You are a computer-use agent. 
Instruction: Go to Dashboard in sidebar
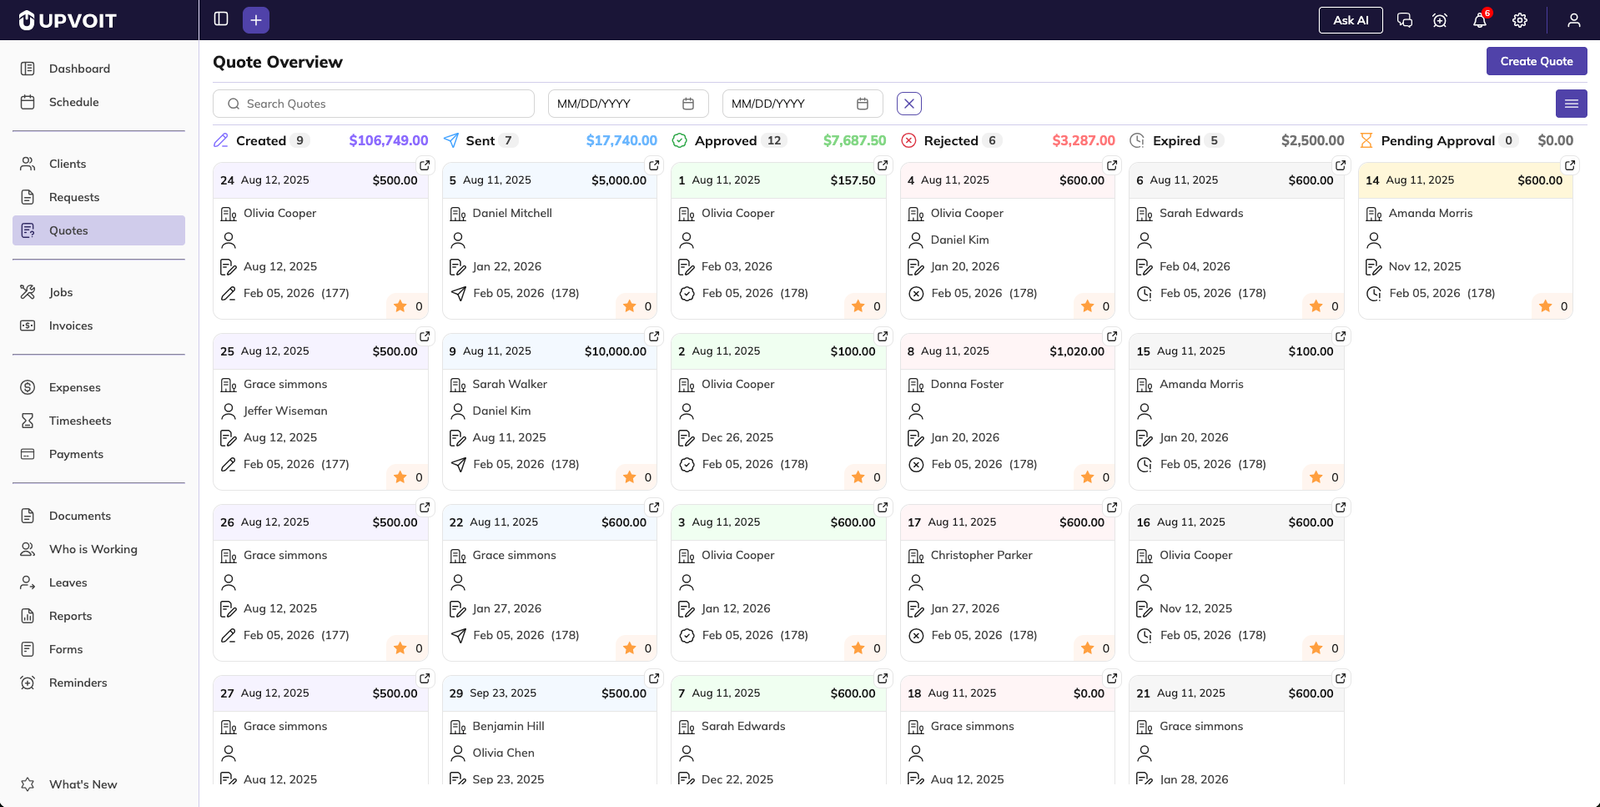click(x=99, y=69)
